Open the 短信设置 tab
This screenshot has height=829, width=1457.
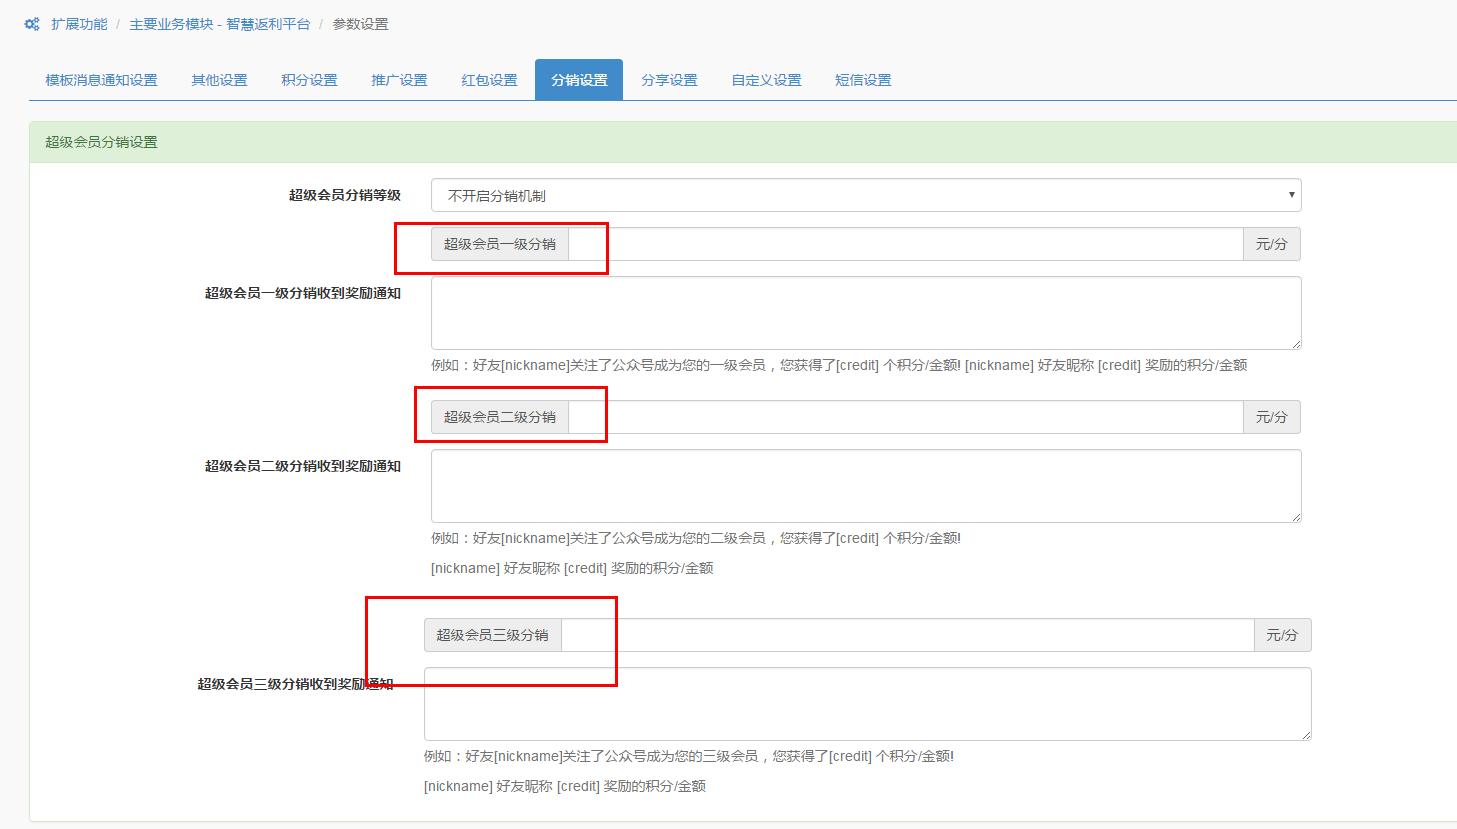coord(861,80)
